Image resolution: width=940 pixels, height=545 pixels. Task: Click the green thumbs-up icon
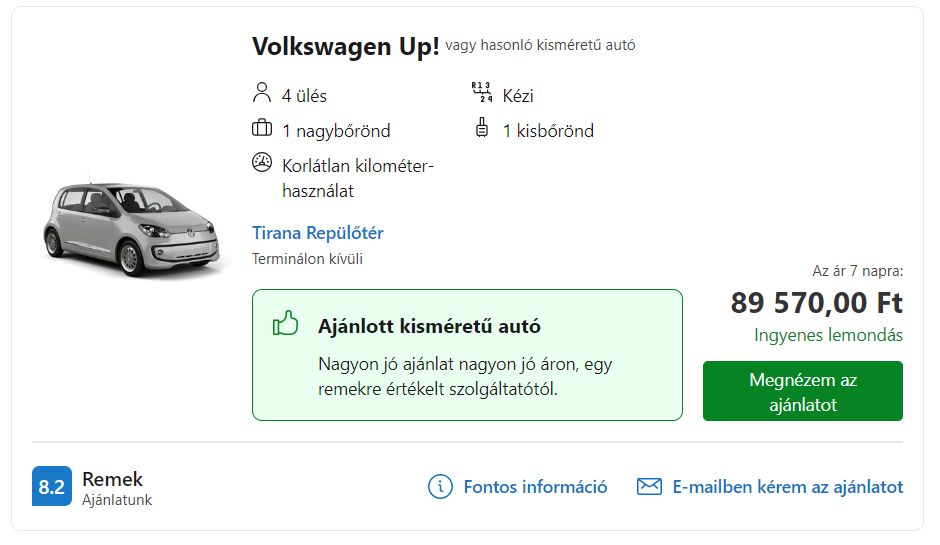point(285,323)
